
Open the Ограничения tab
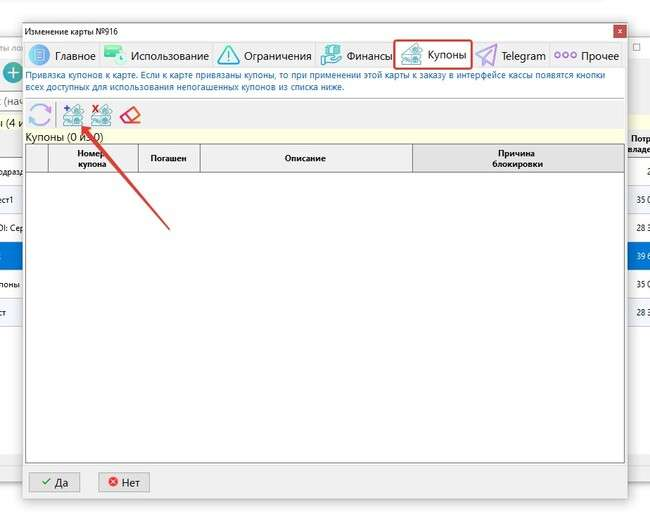[264, 56]
